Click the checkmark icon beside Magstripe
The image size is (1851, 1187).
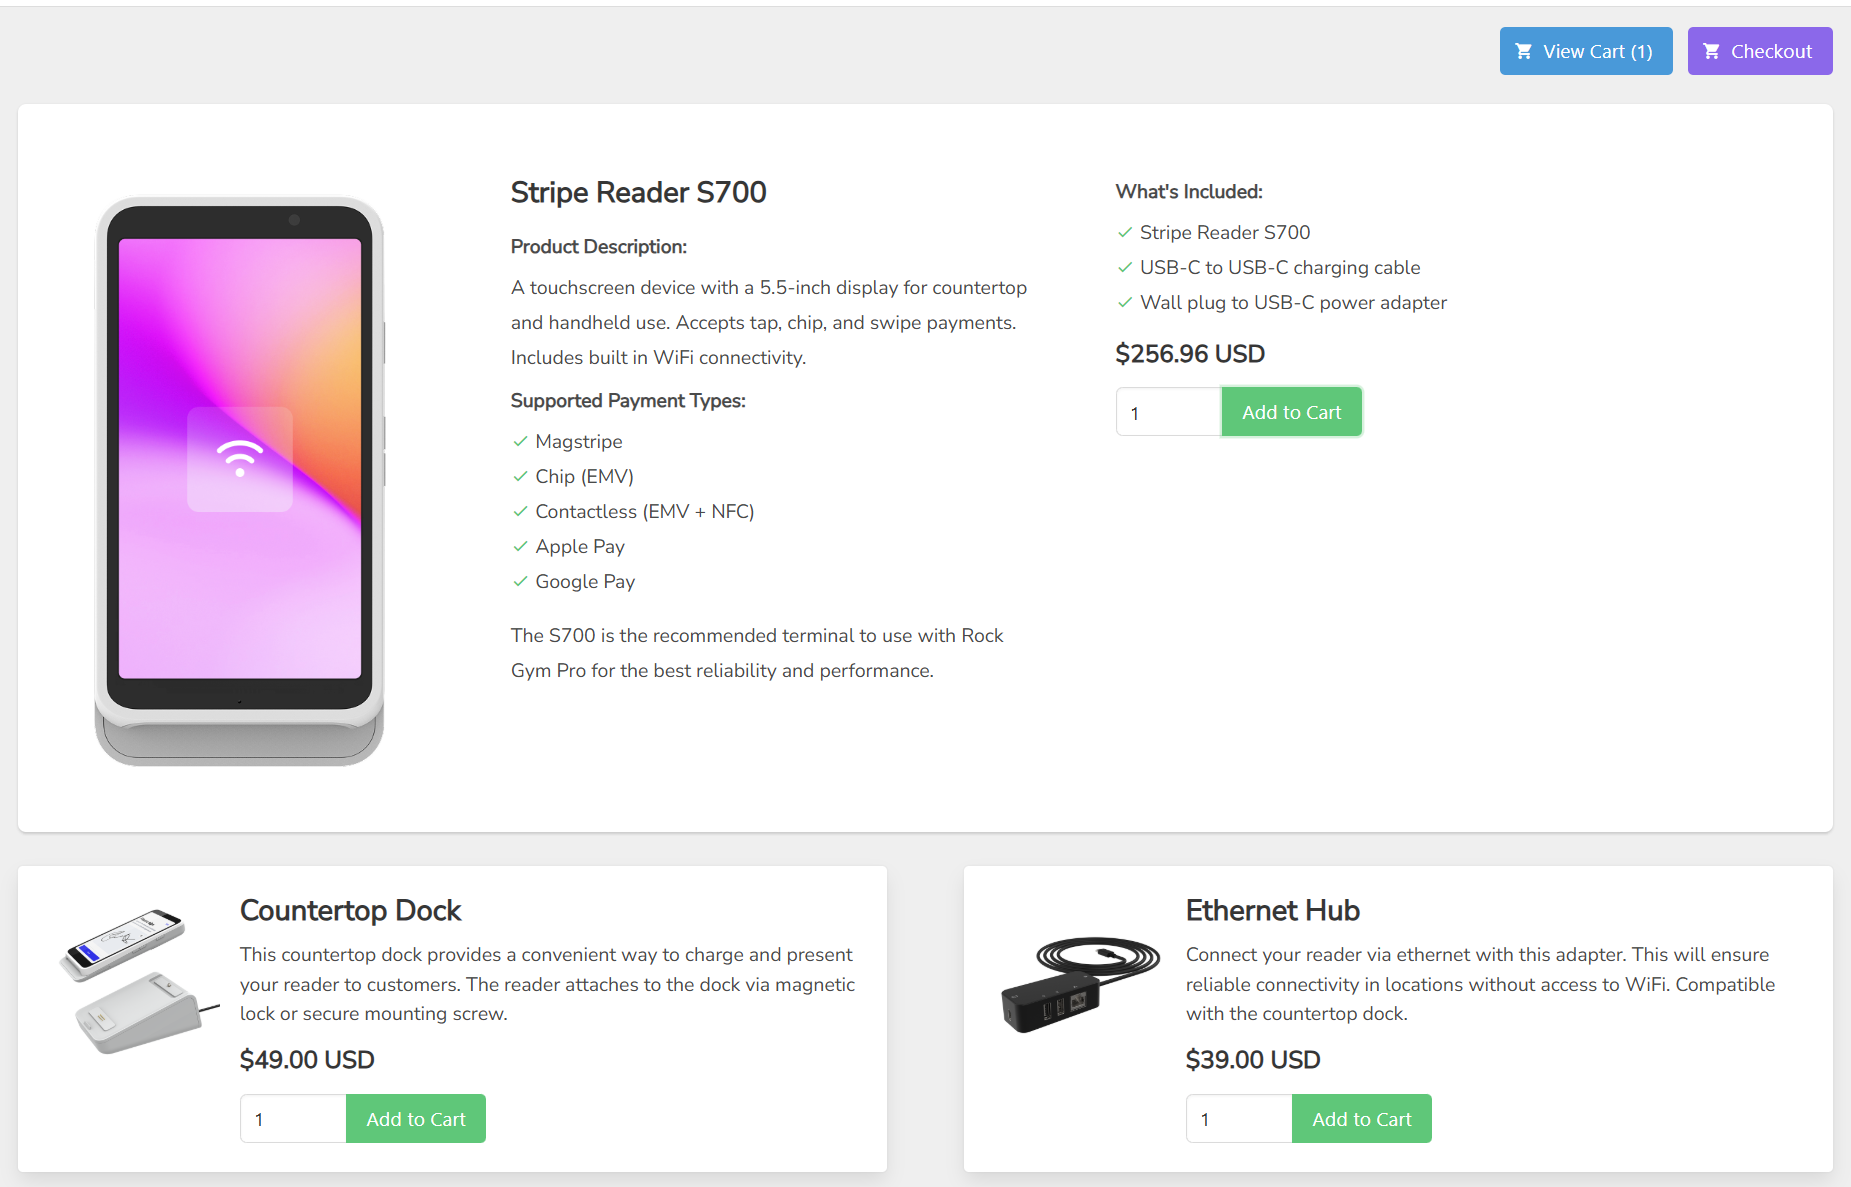(520, 441)
